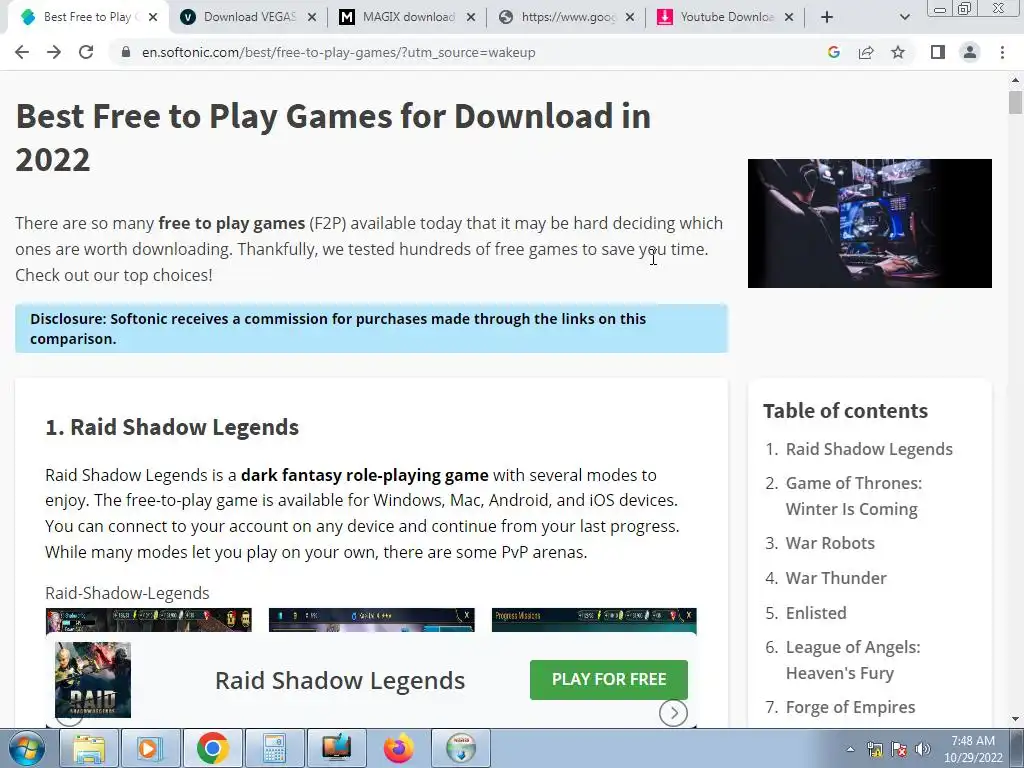This screenshot has height=768, width=1024.
Task: Click the page scrollbar thumb
Action: pos(1015,103)
